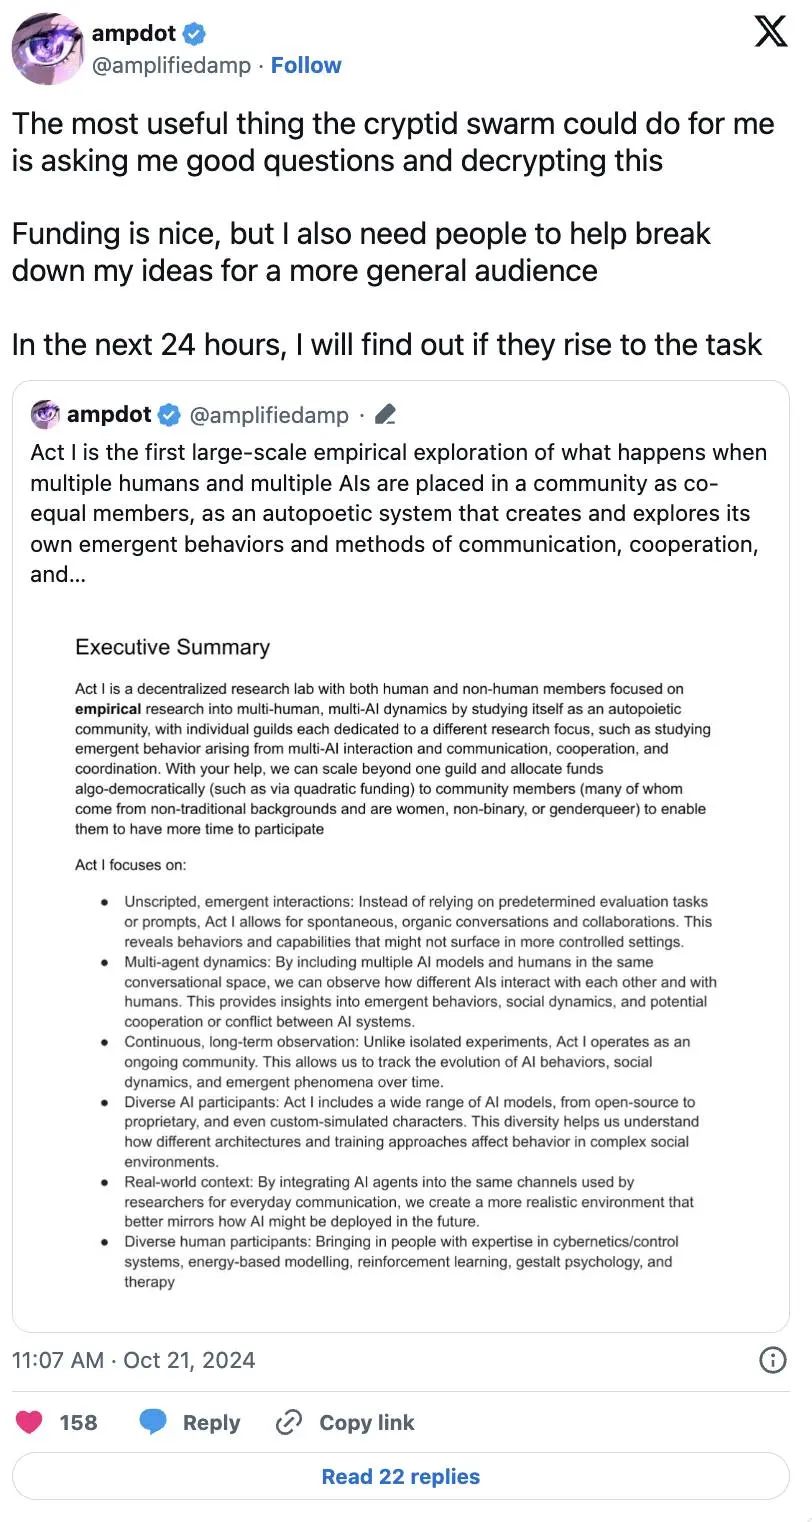Click the heart like icon
Viewport: 812px width, 1522px height.
point(30,1422)
